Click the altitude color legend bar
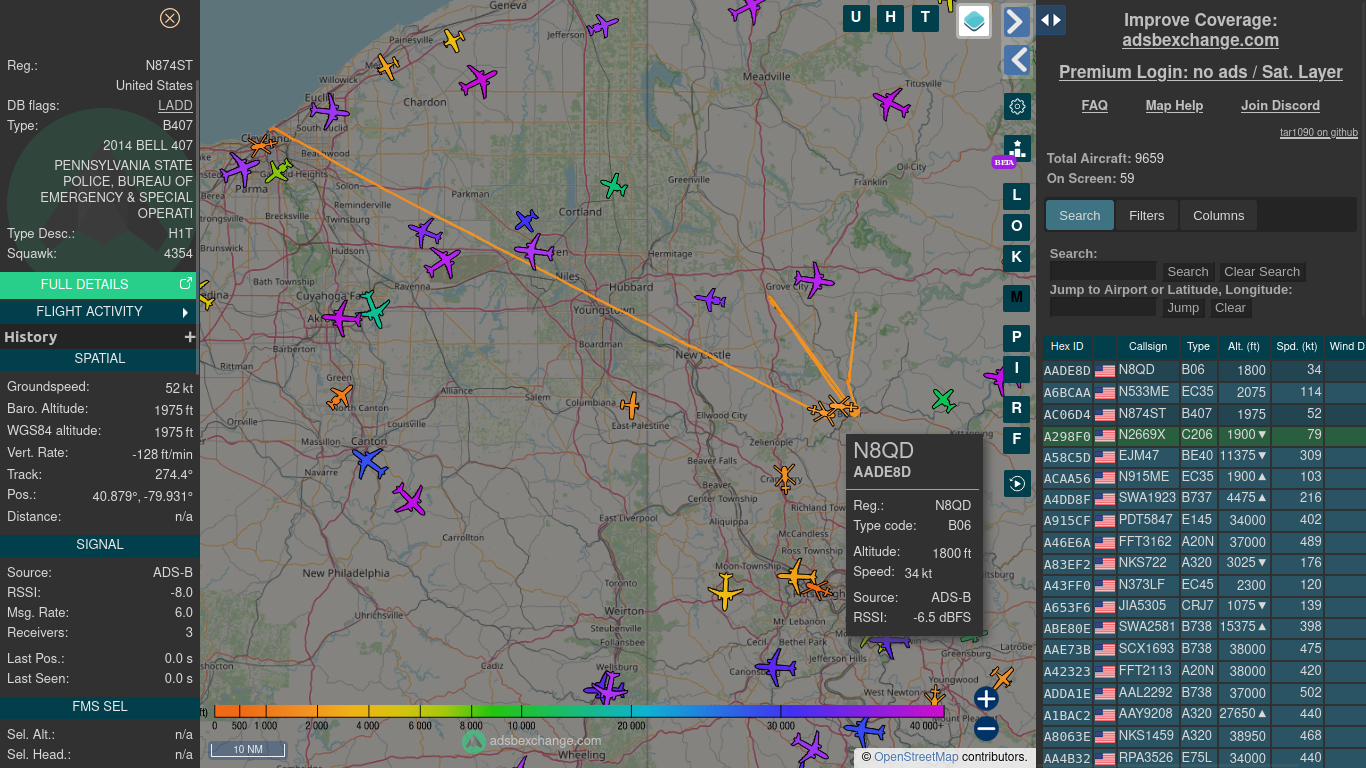 579,711
